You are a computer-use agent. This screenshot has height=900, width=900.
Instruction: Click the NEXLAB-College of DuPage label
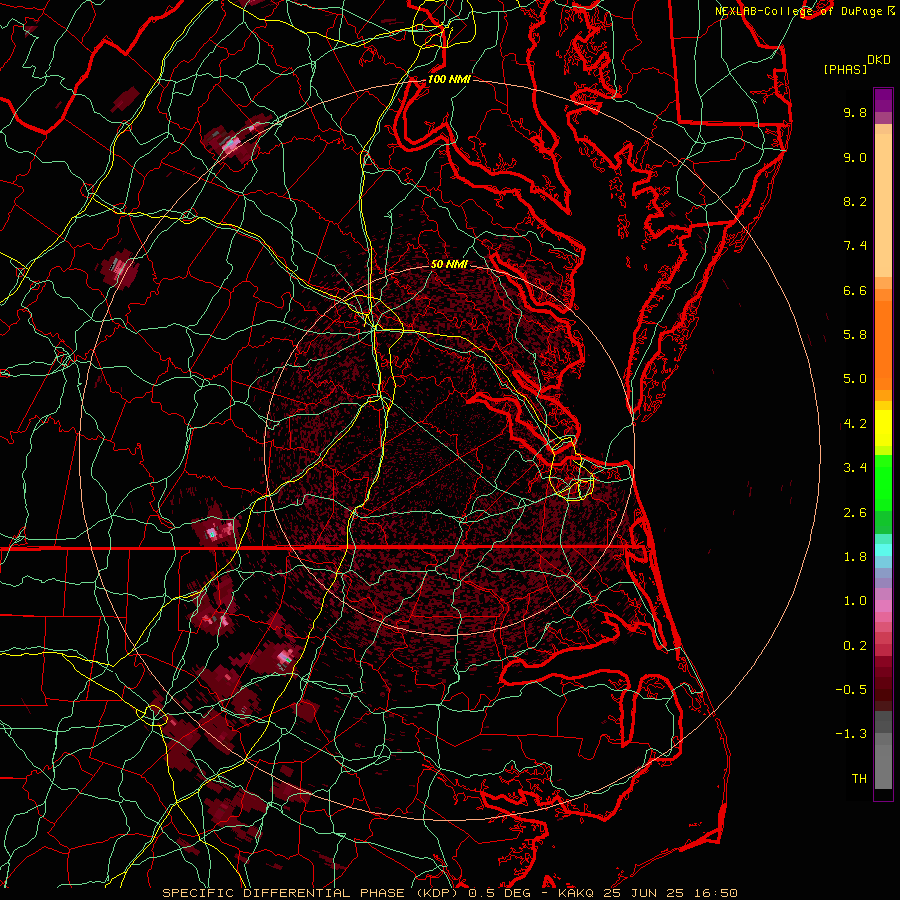click(800, 11)
